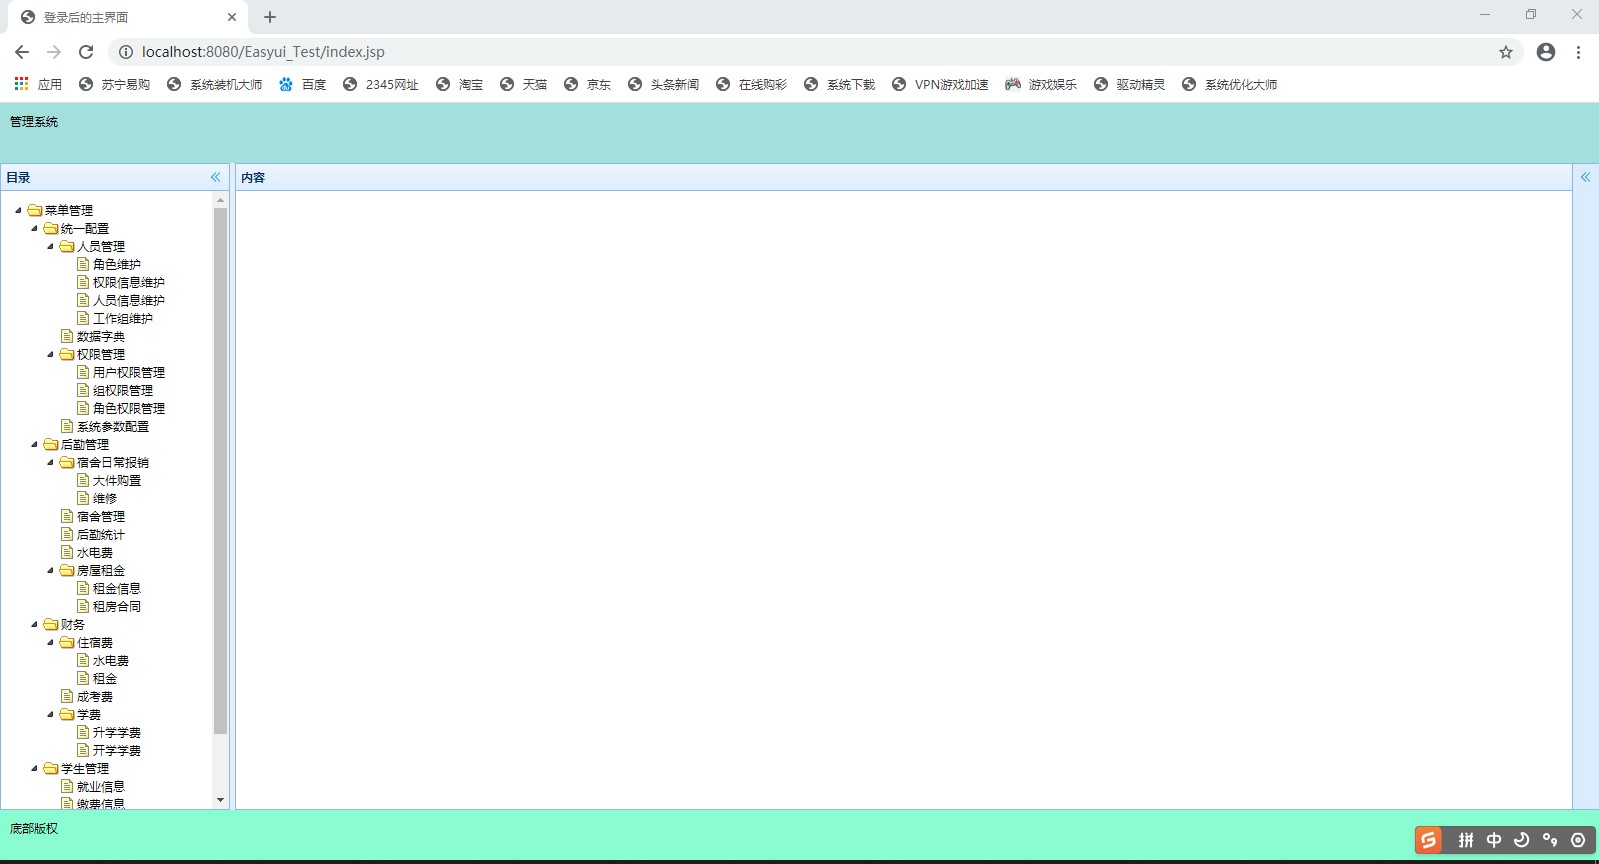Image resolution: width=1599 pixels, height=864 pixels.
Task: Open the 人员信息维护 tree item
Action: [x=129, y=300]
